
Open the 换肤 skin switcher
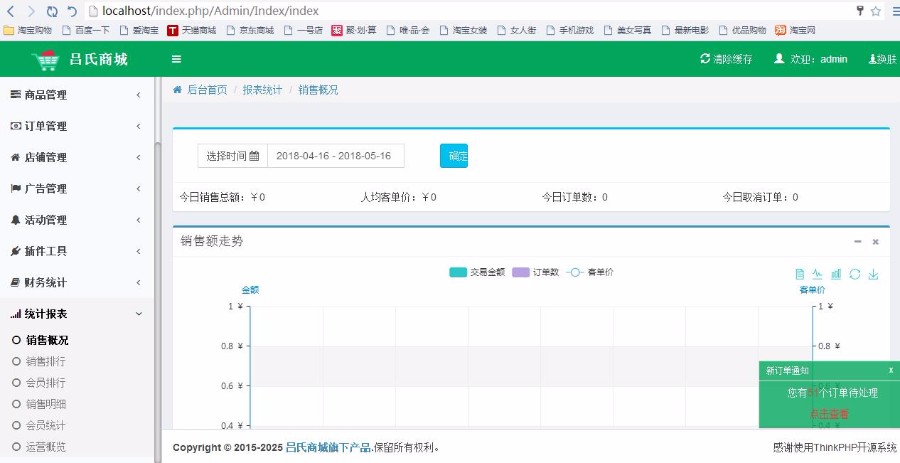click(882, 59)
